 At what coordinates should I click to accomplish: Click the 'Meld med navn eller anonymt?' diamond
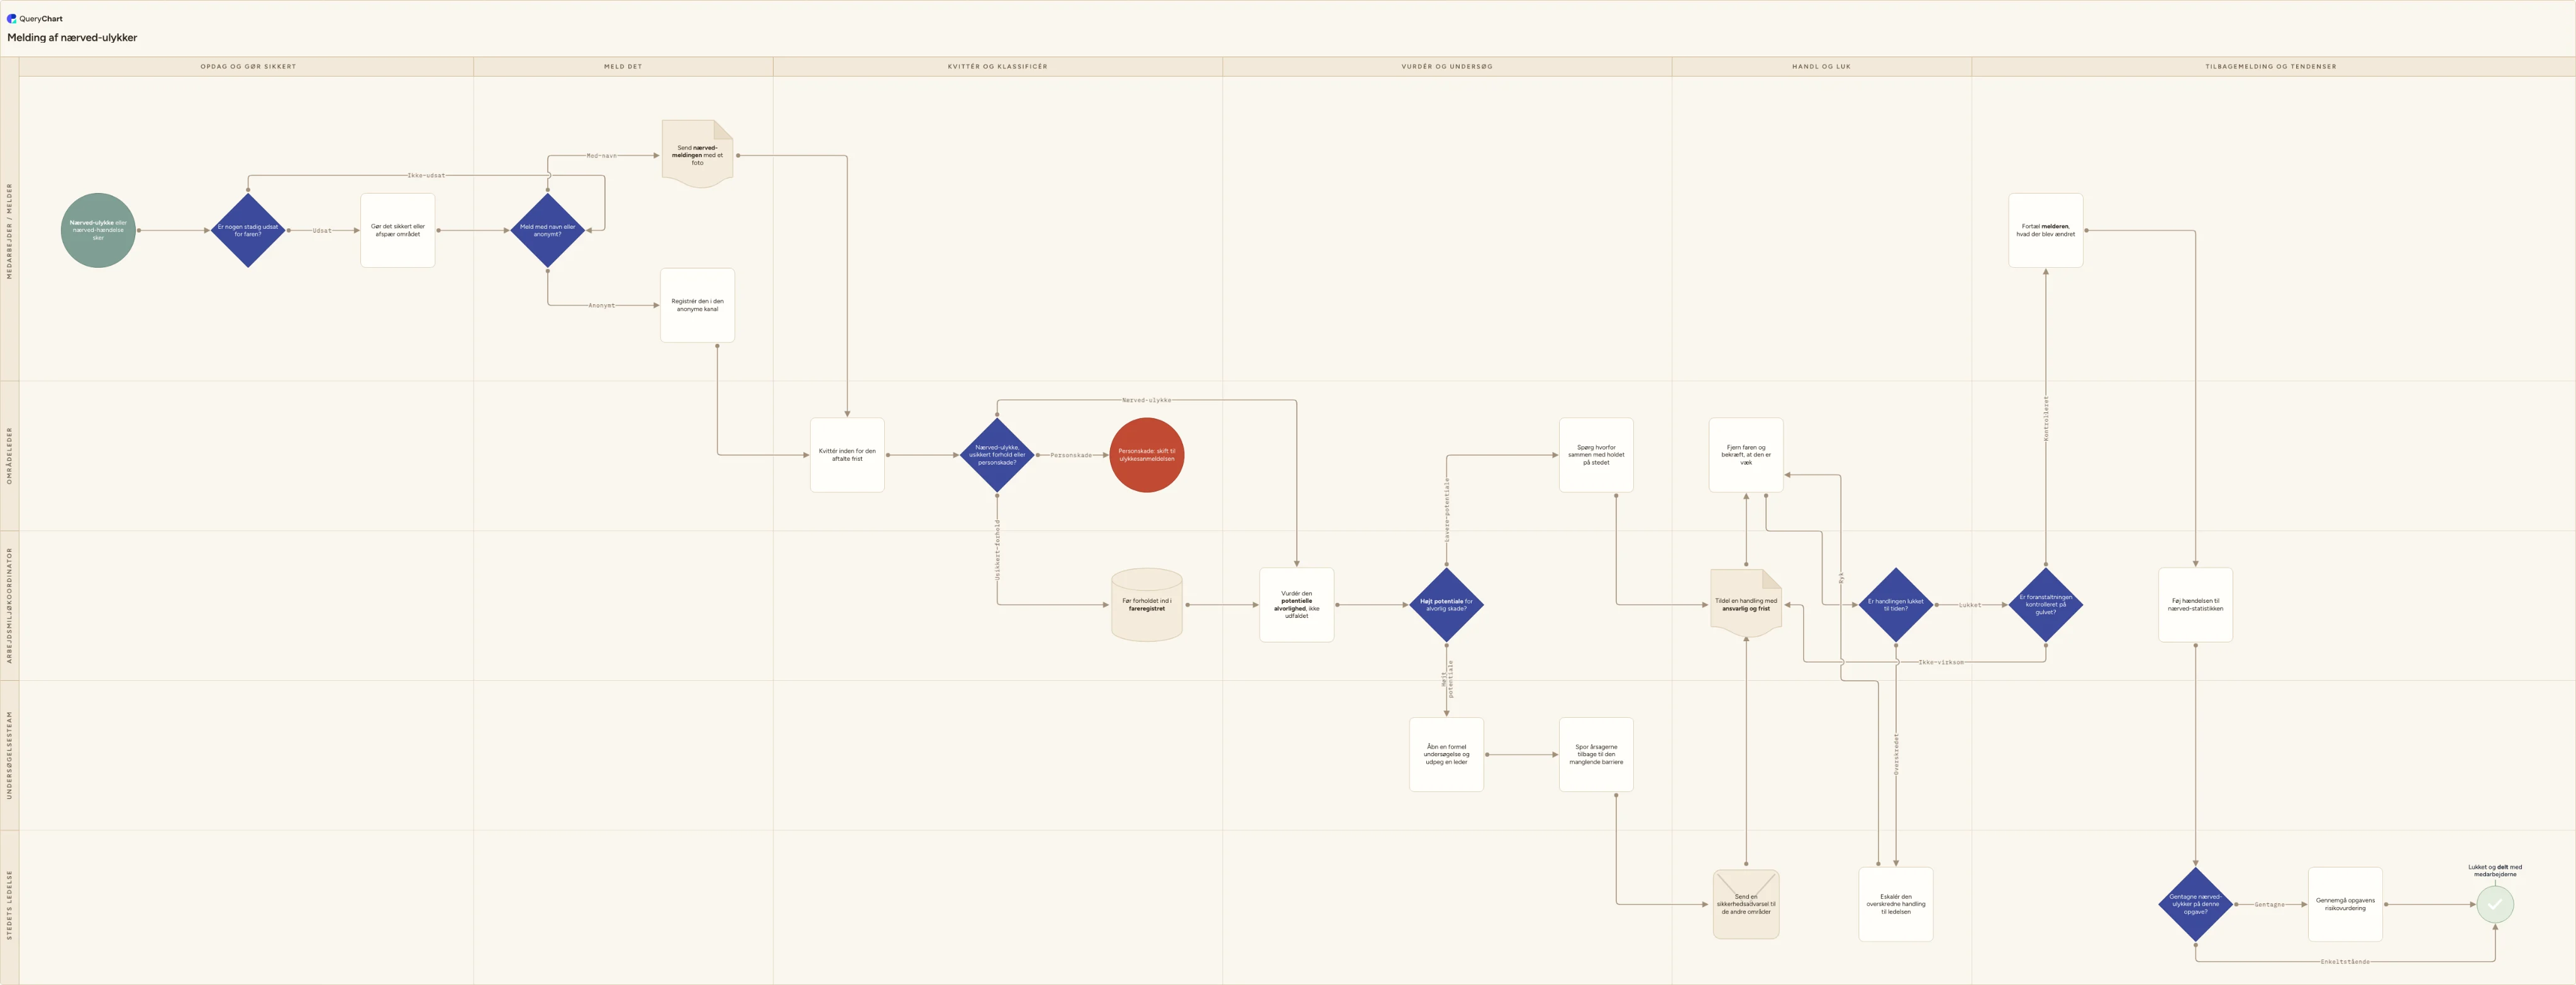pos(547,230)
